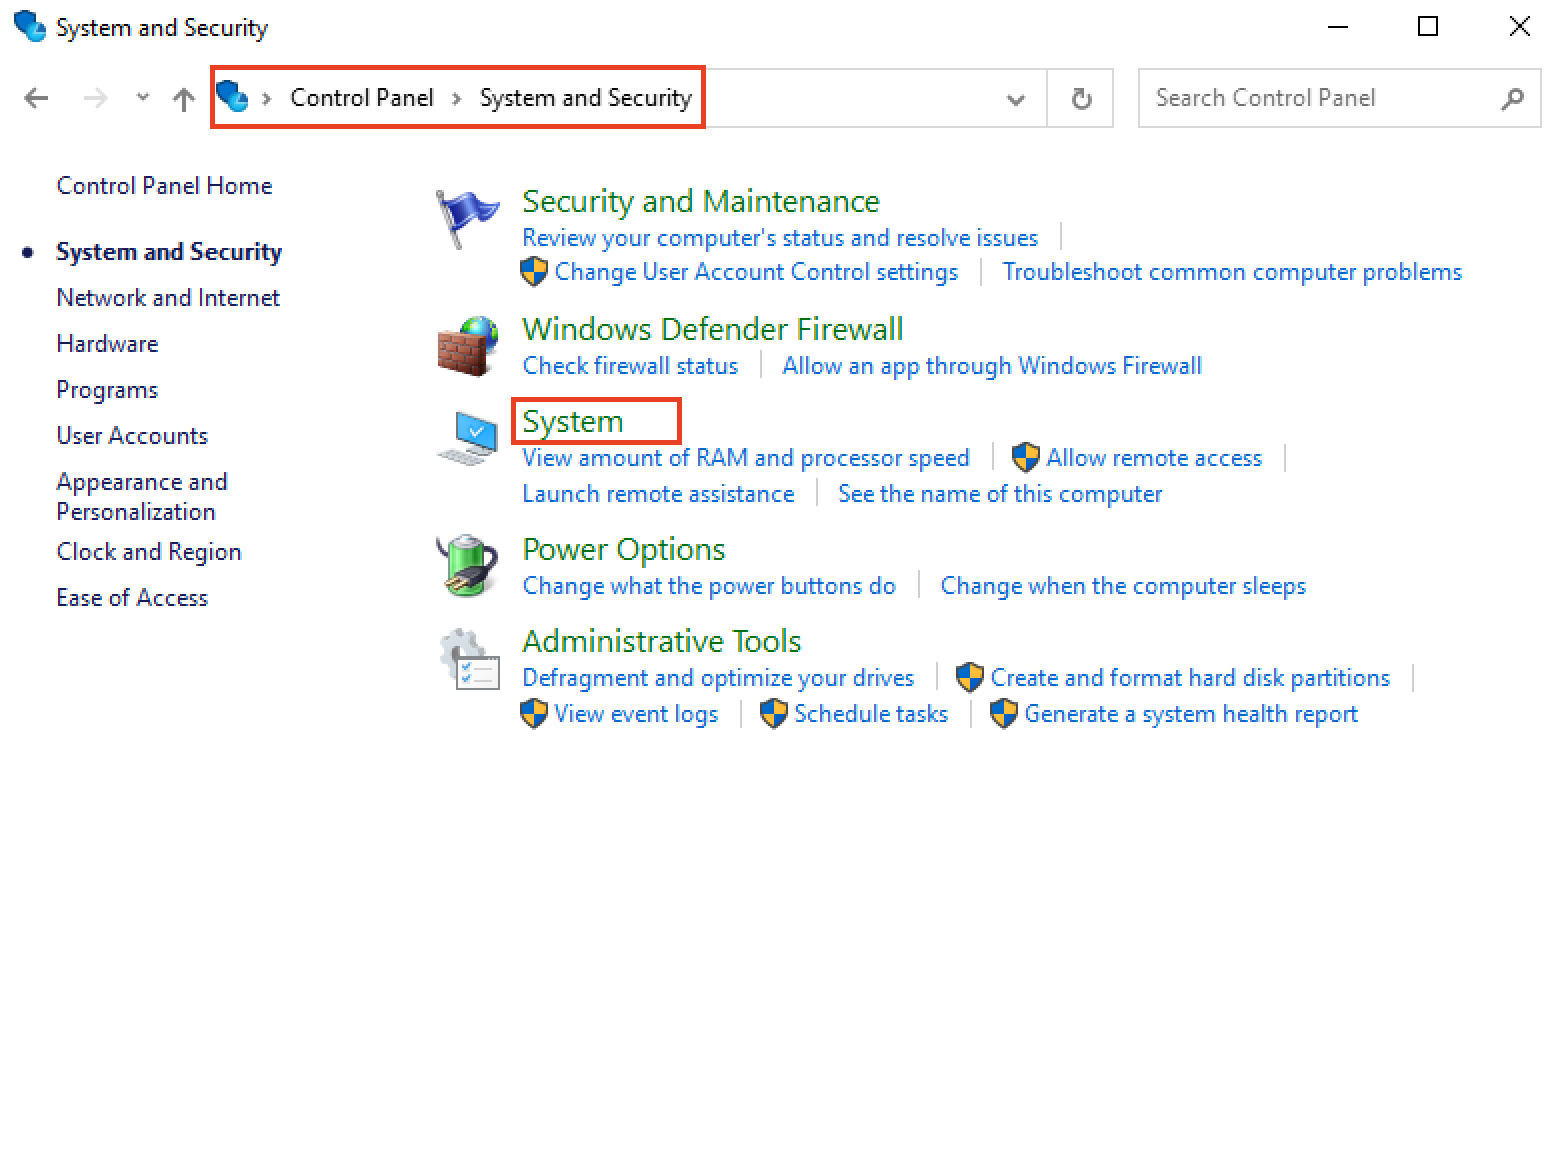
Task: Click See the name of this computer
Action: pos(1000,494)
